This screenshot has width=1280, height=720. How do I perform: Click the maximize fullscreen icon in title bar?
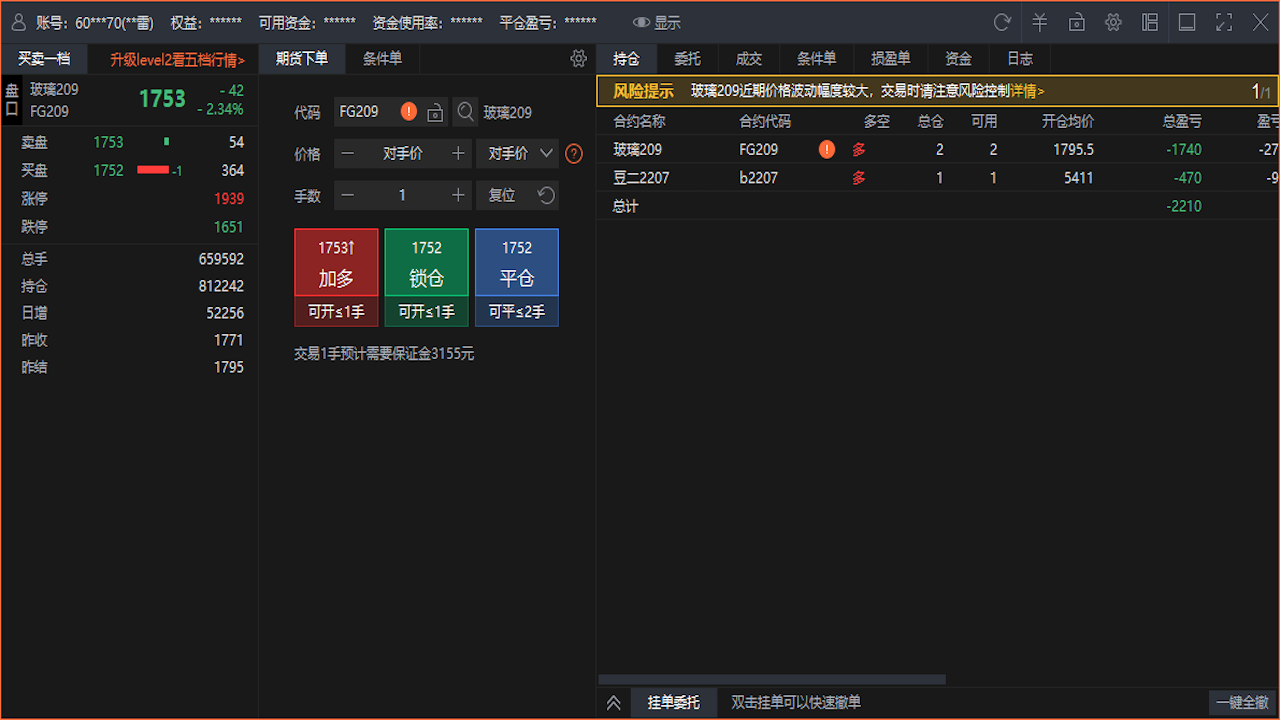[x=1224, y=22]
